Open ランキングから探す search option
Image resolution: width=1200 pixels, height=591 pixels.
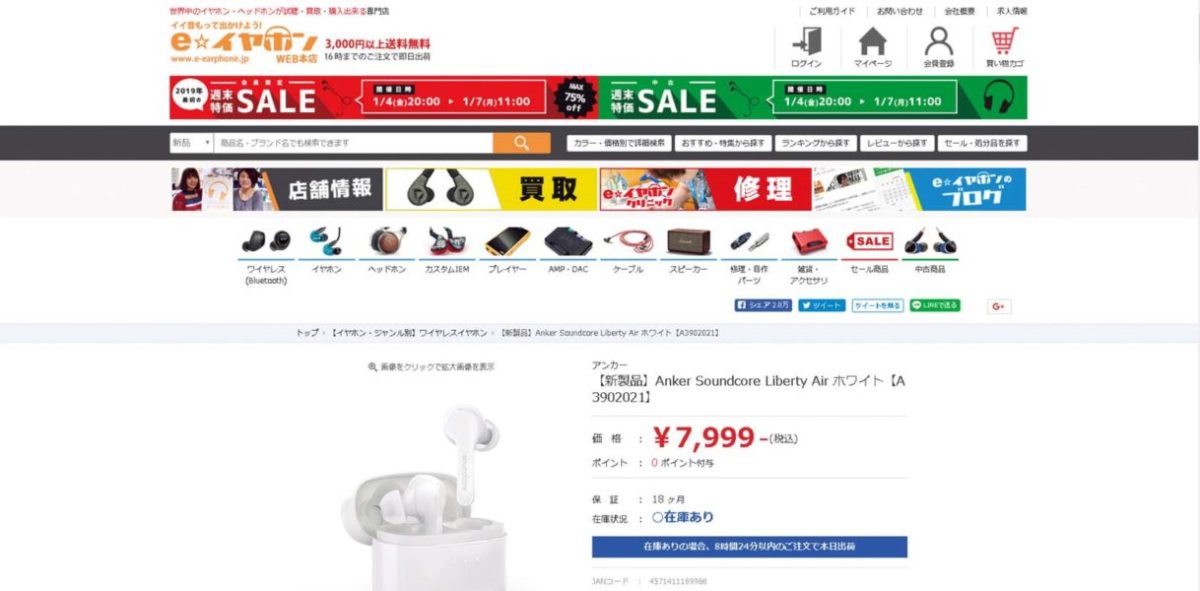tap(815, 143)
